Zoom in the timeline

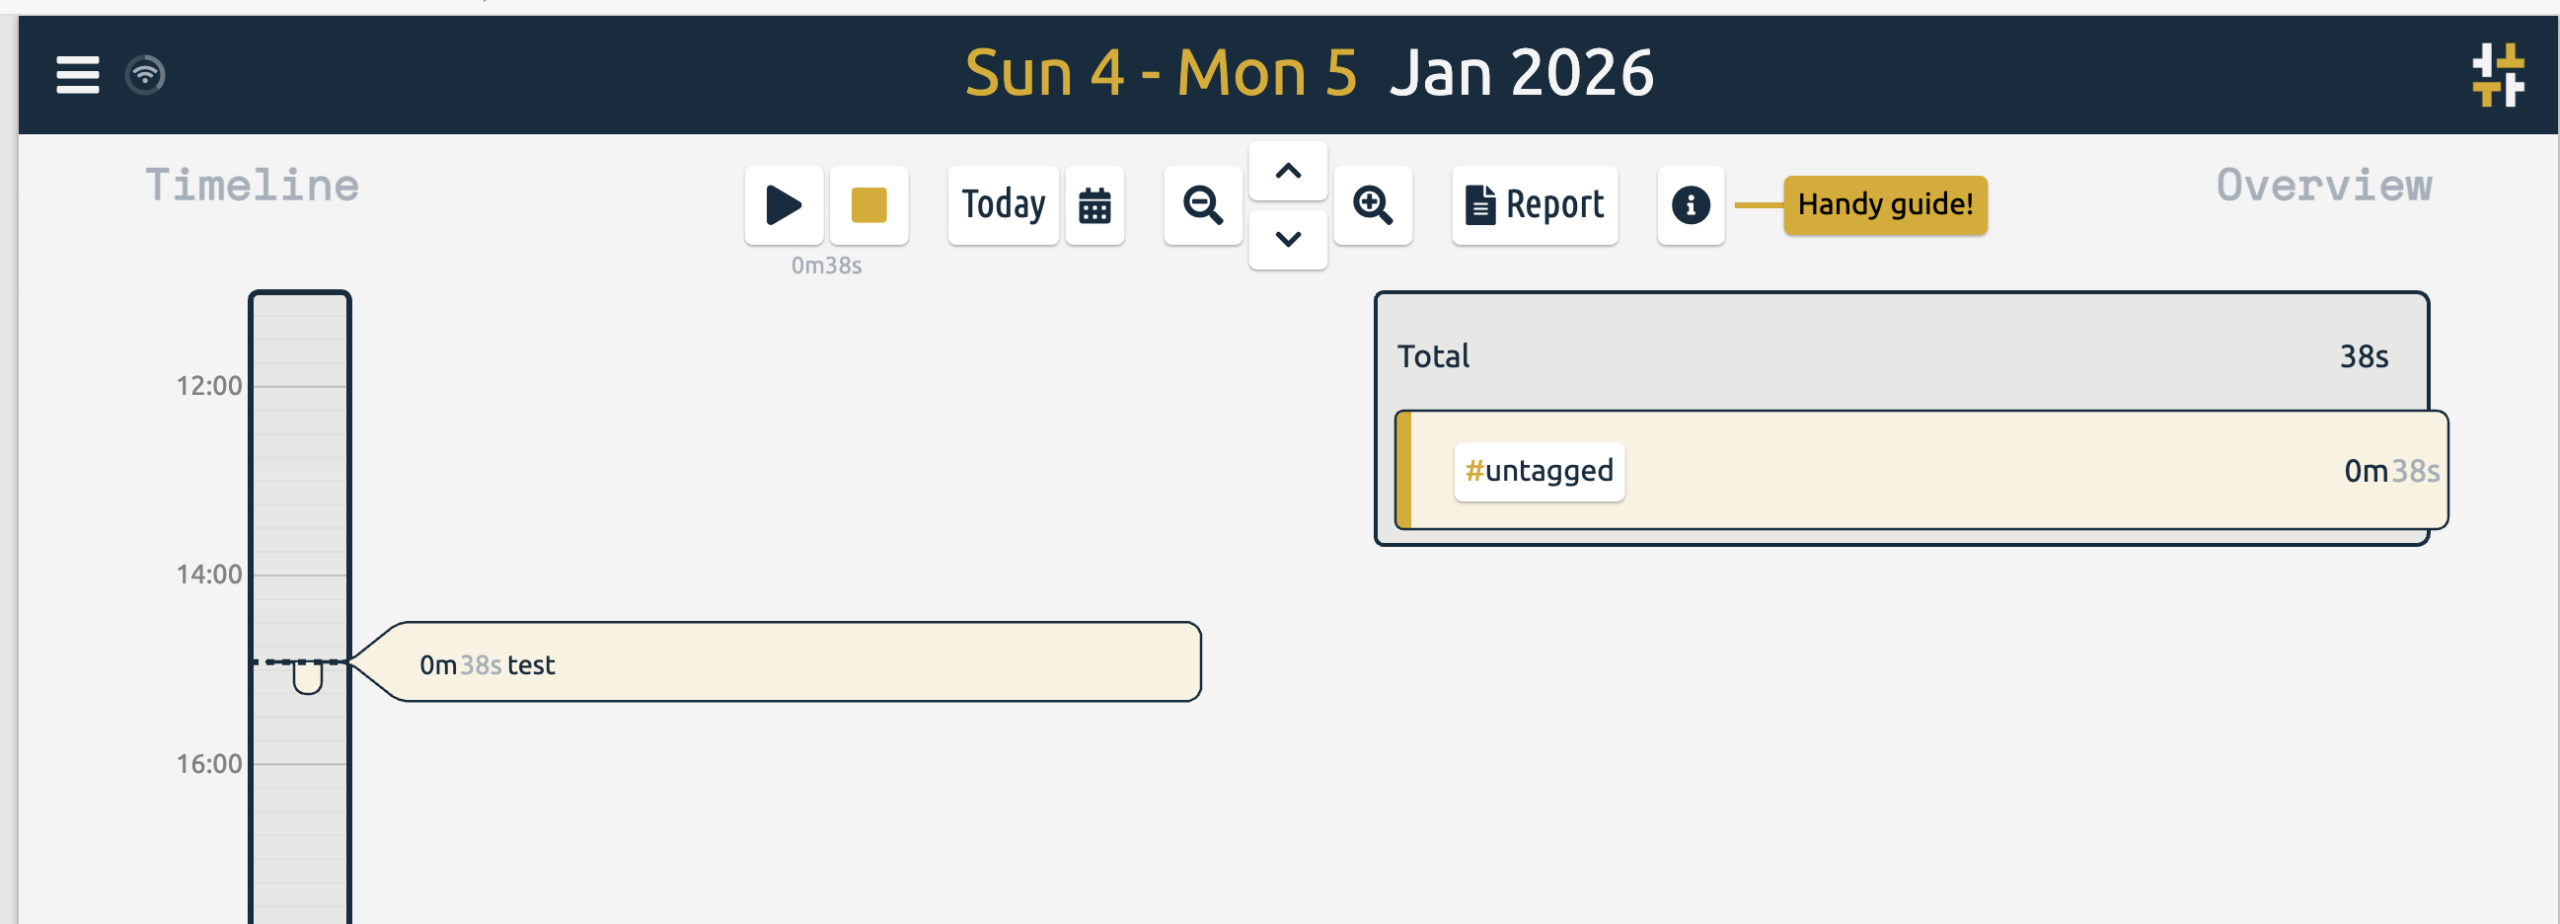point(1372,205)
